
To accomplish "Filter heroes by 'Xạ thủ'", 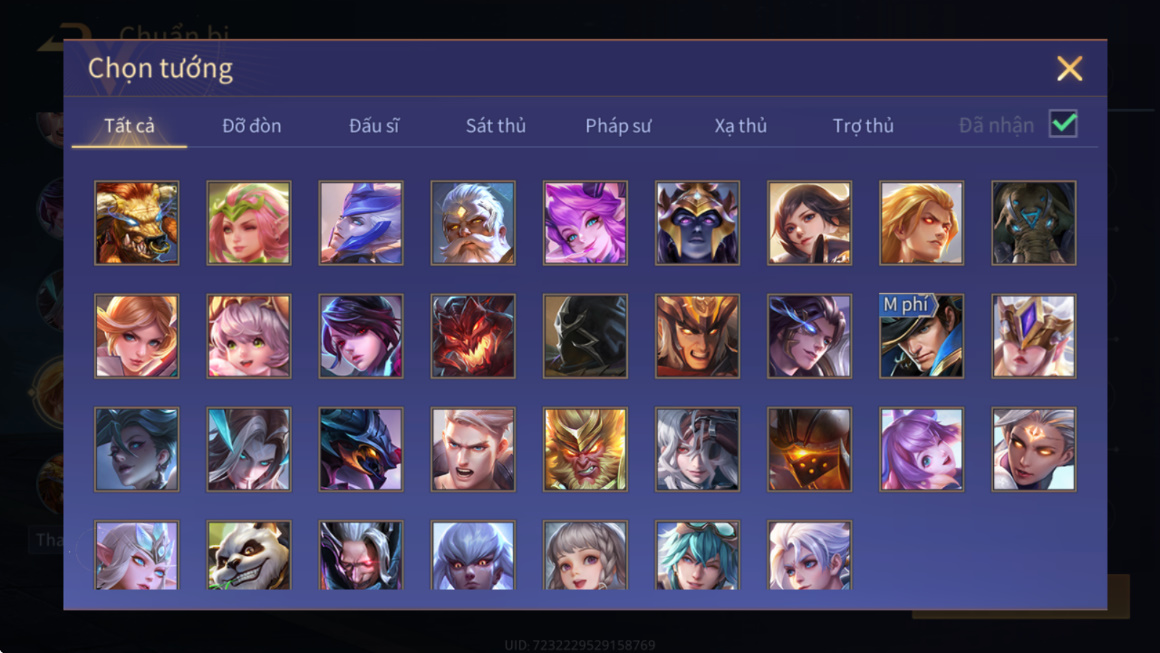I will click(741, 126).
